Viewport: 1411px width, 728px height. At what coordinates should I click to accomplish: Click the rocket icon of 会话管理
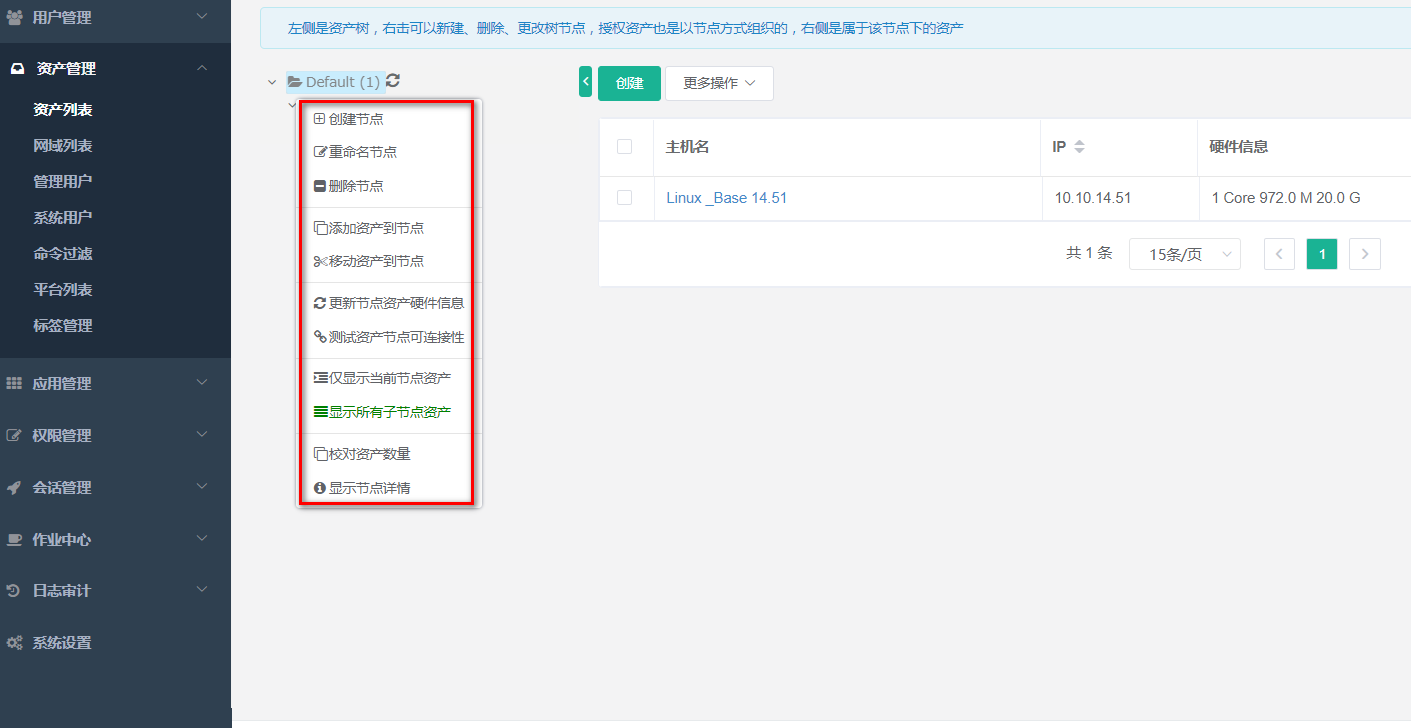(x=14, y=488)
